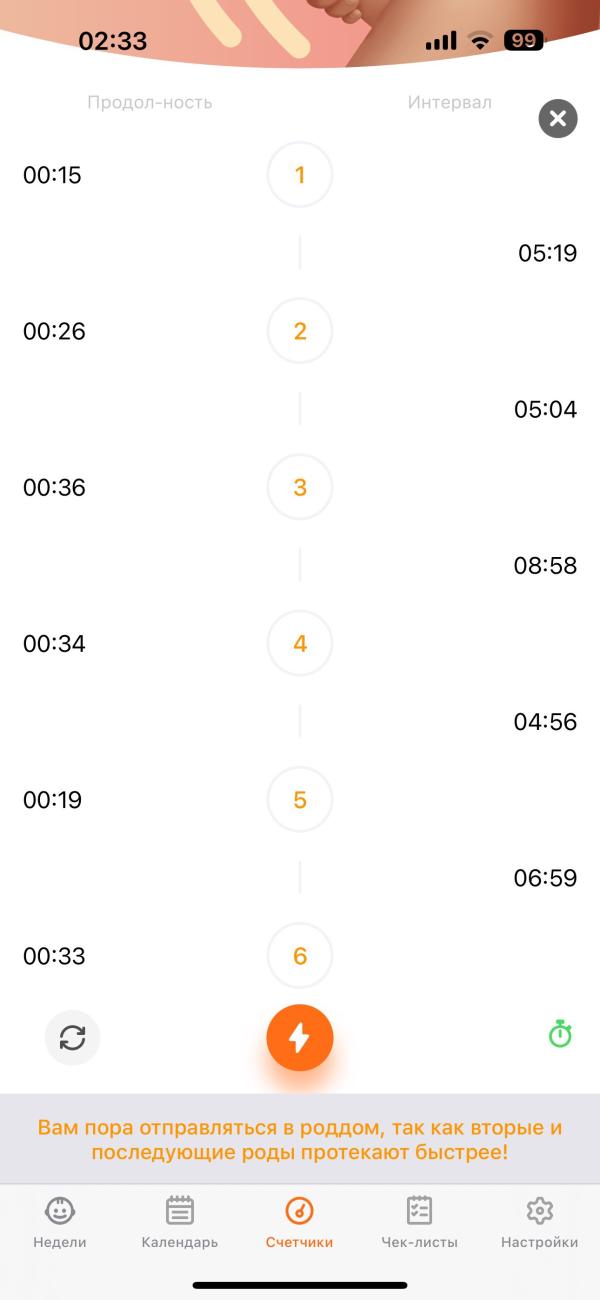
Task: Close the counter with the X button
Action: [558, 119]
